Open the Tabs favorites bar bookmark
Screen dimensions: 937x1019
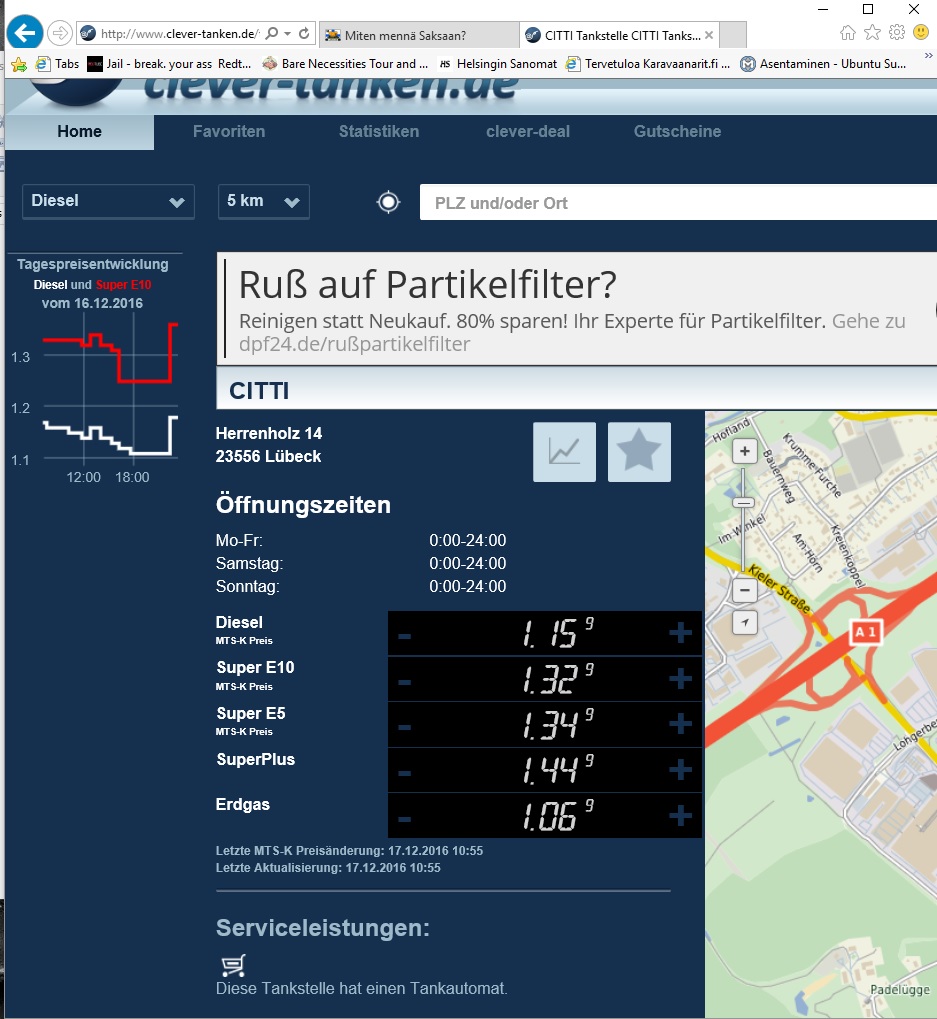(58, 64)
